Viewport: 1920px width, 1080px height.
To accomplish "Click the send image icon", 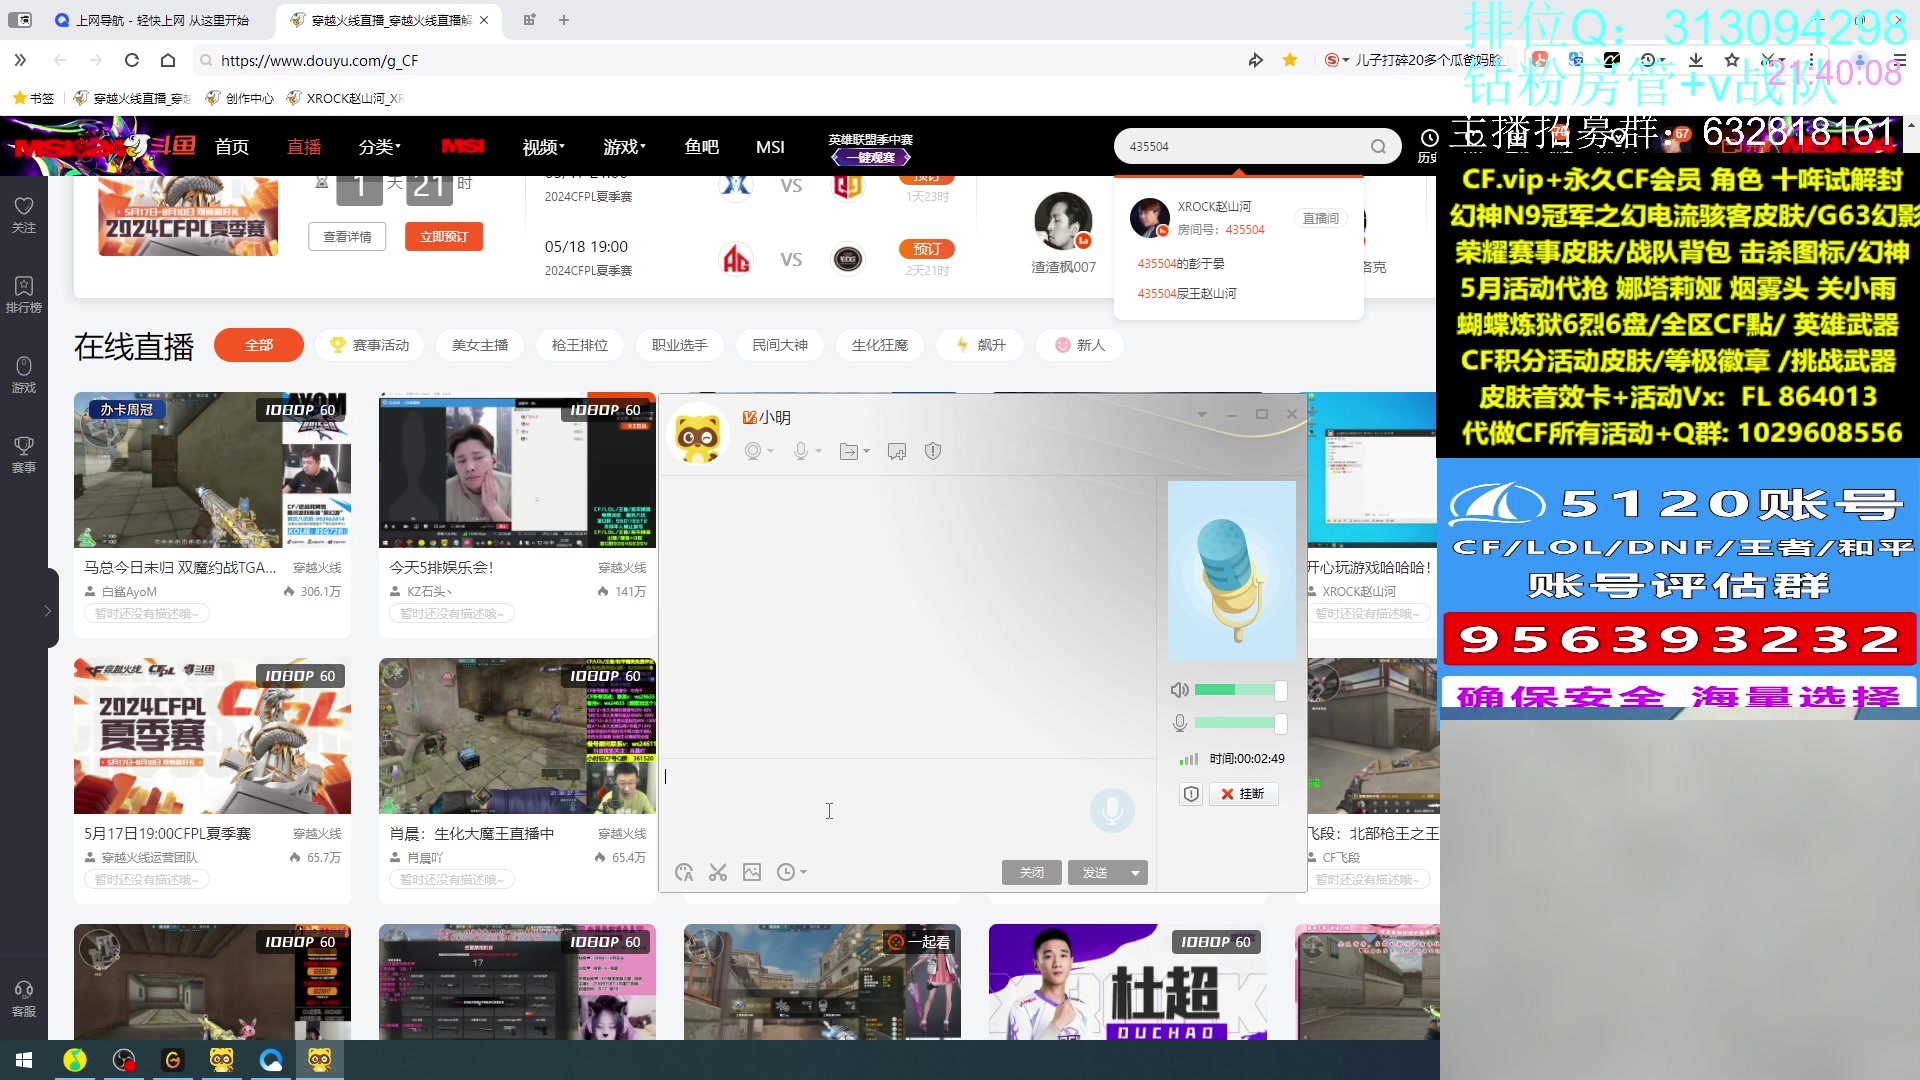I will (x=752, y=872).
